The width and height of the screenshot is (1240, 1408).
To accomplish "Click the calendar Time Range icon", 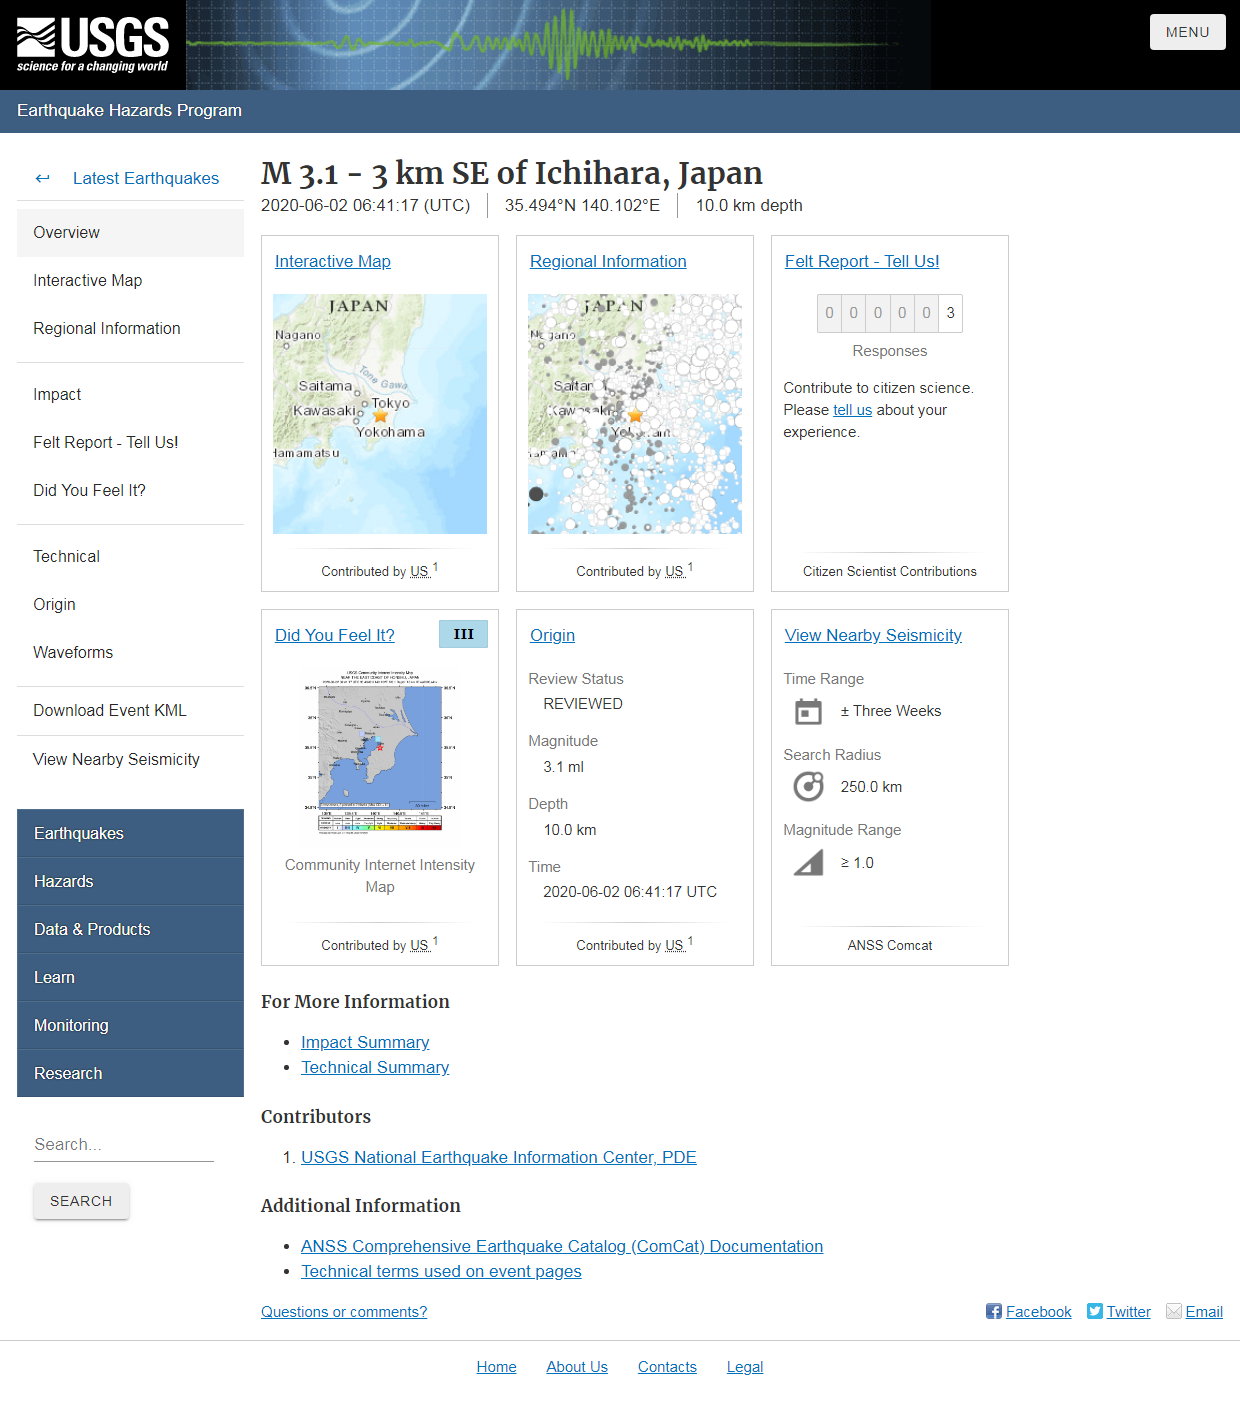I will coord(808,711).
